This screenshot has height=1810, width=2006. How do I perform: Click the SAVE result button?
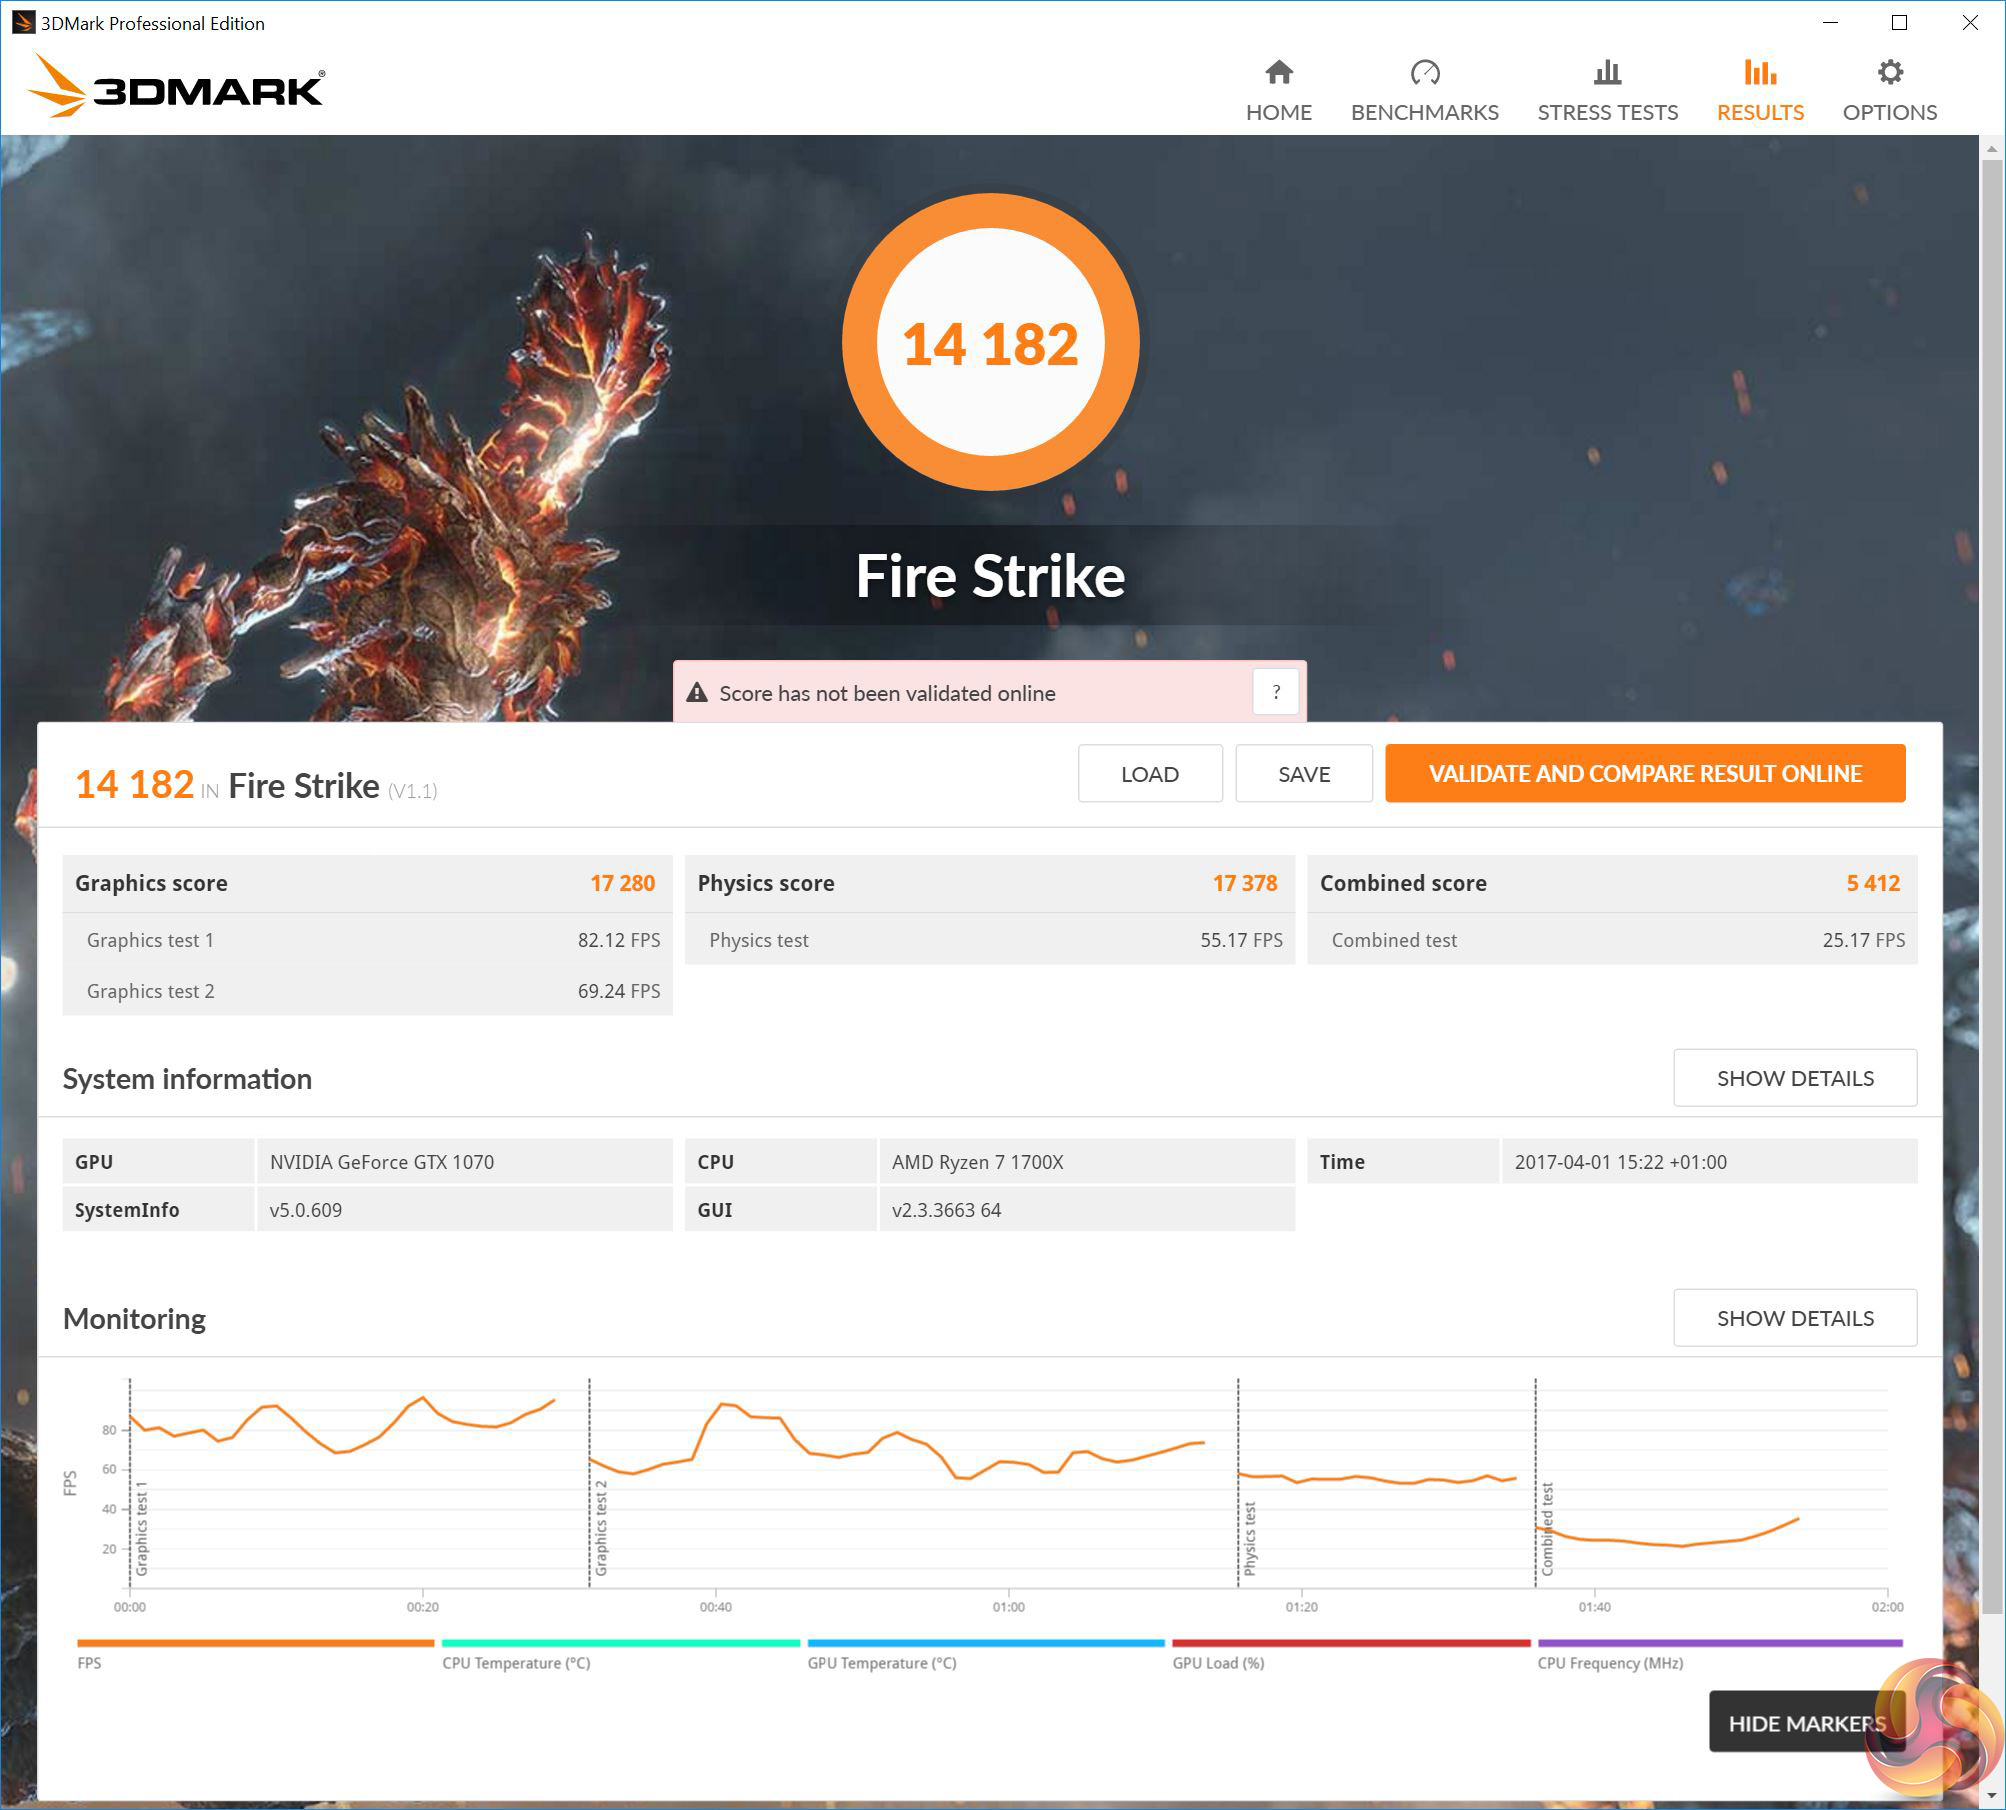1303,774
